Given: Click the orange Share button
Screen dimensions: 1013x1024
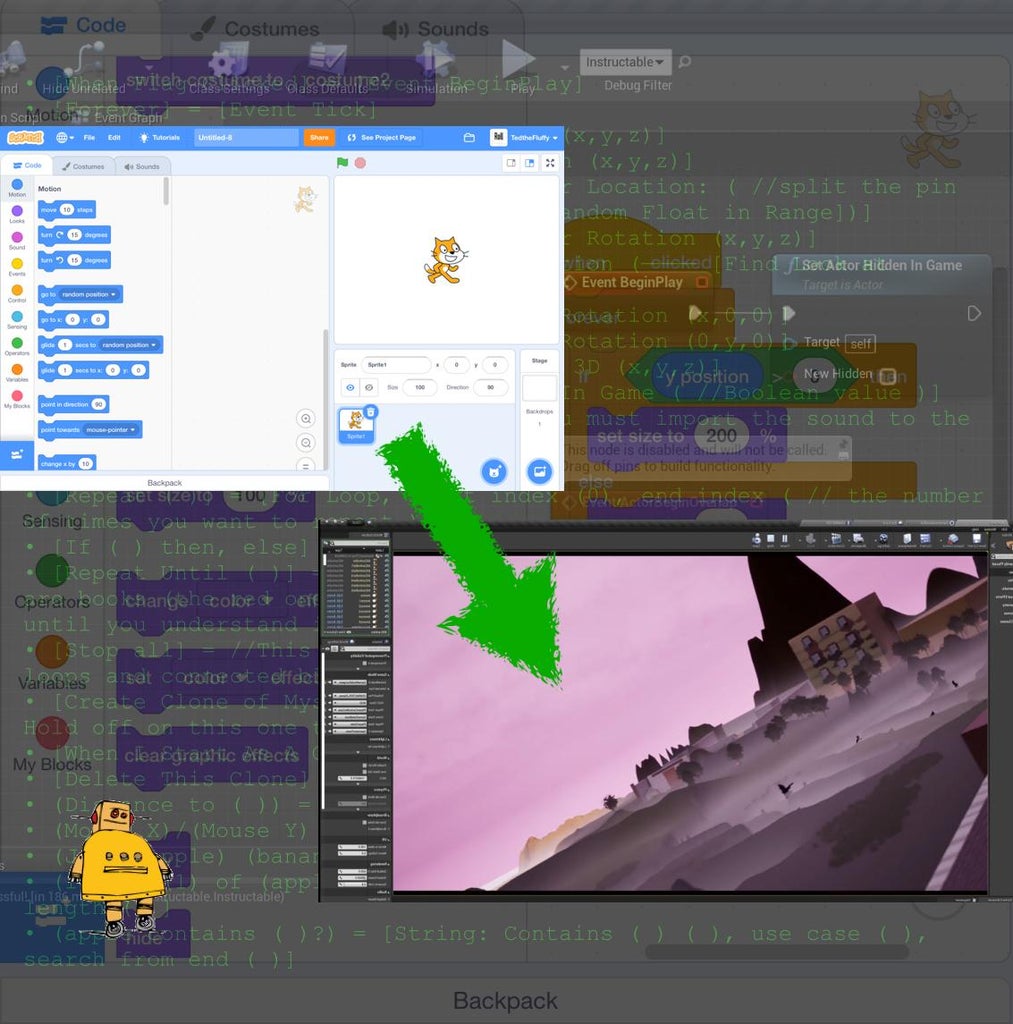Looking at the screenshot, I should [x=318, y=137].
